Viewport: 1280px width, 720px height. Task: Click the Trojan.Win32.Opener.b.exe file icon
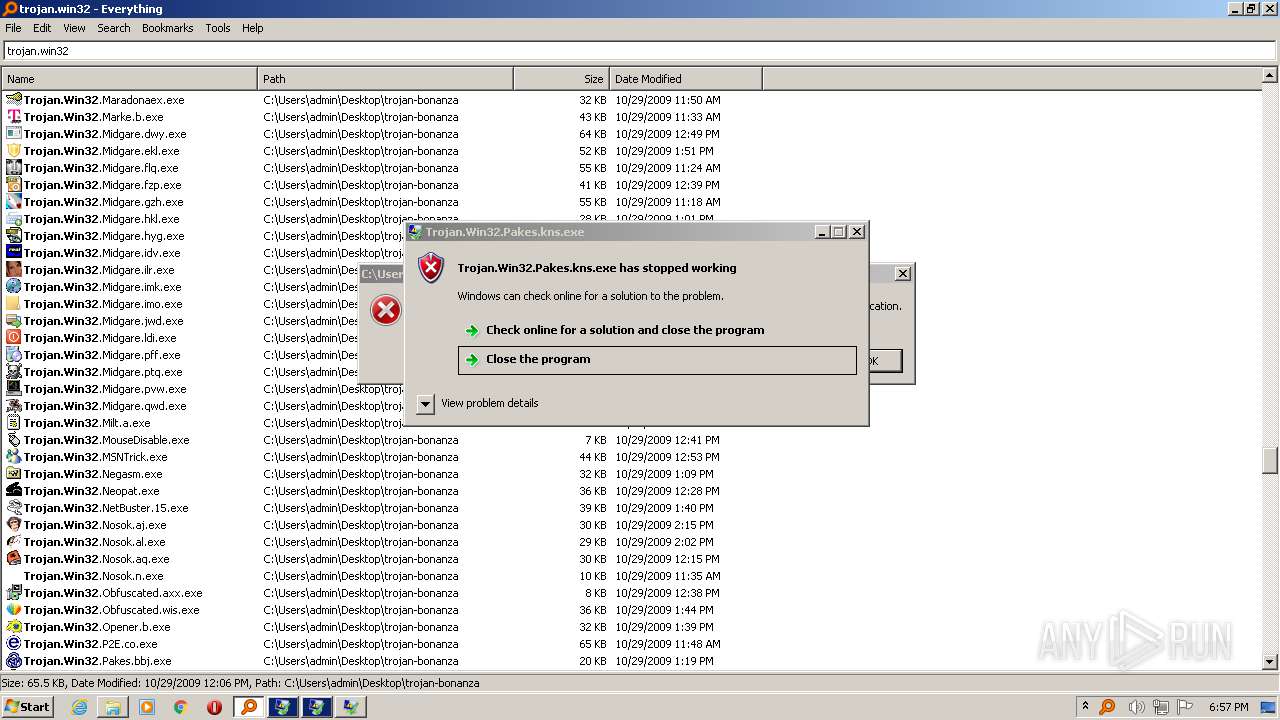(14, 627)
